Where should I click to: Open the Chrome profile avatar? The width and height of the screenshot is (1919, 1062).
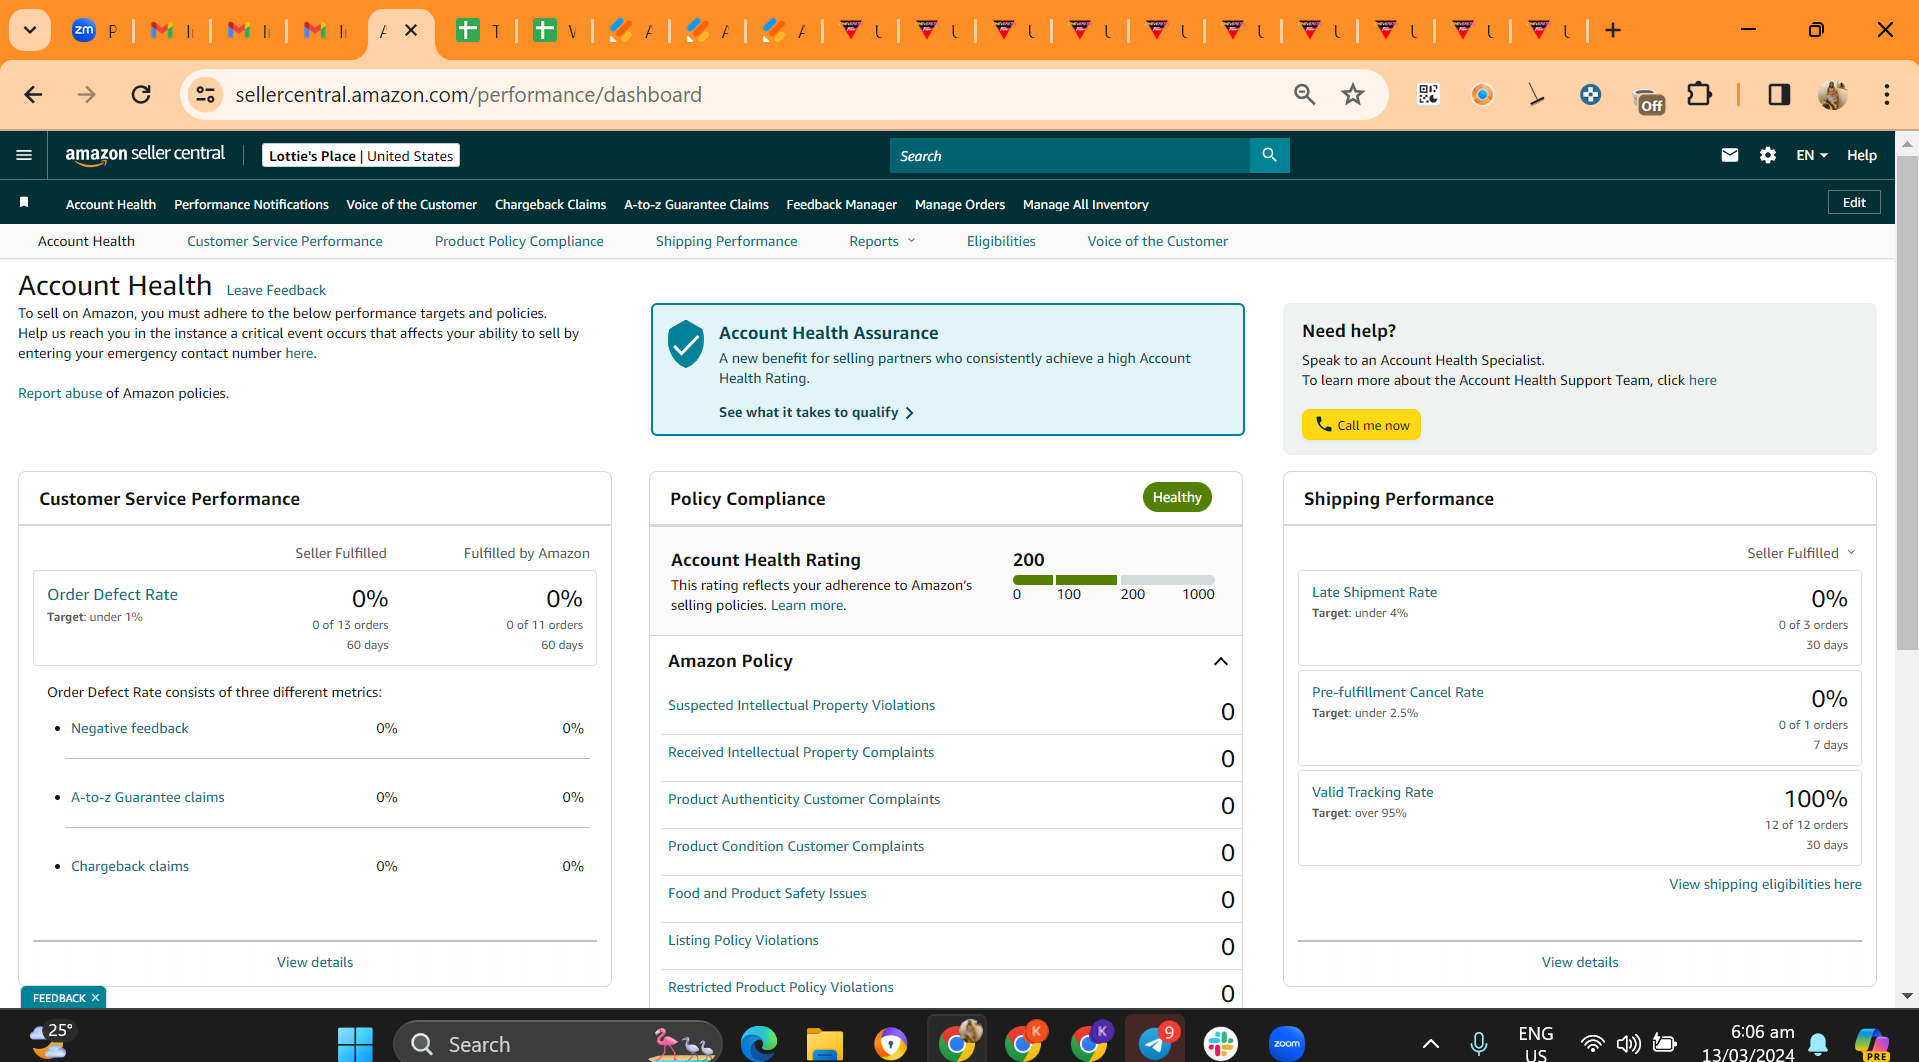point(1832,94)
